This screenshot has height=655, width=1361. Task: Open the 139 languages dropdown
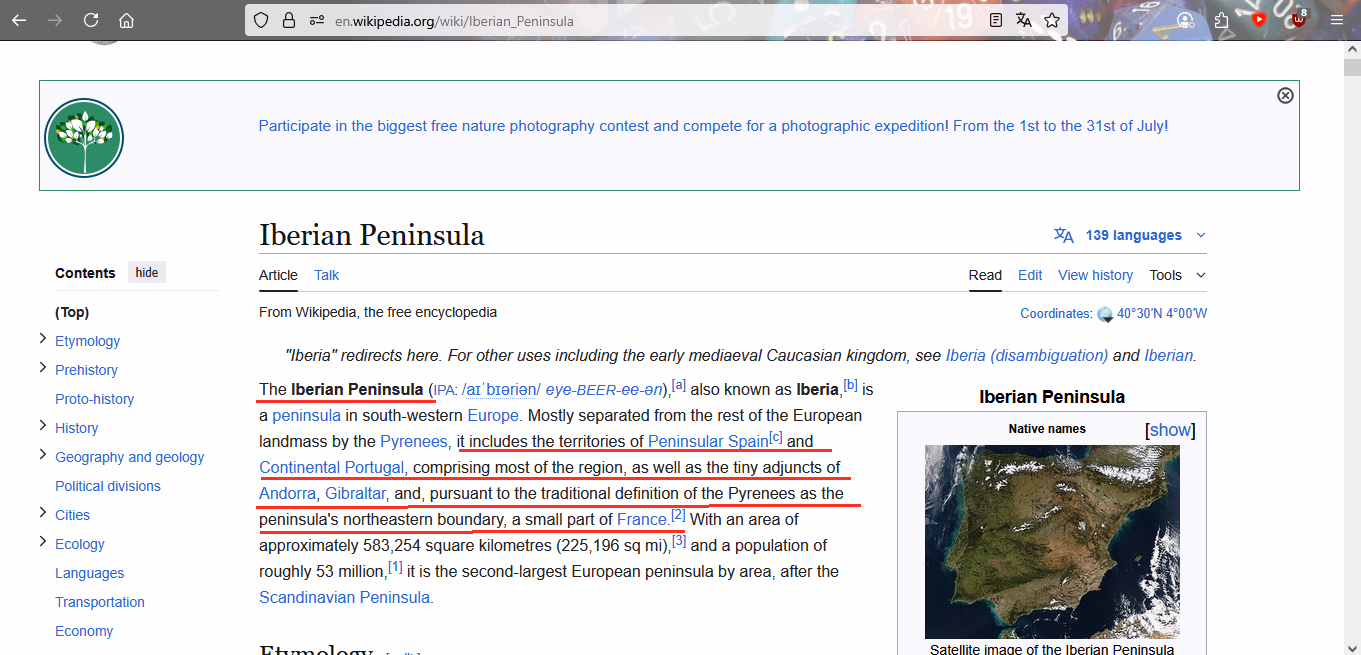1131,235
